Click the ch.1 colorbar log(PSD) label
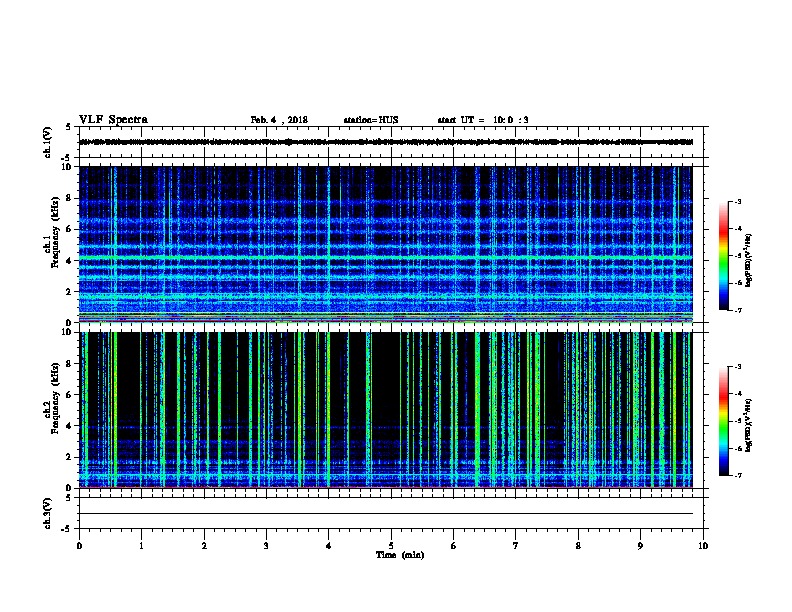Viewport: 792px width, 612px height. point(748,260)
